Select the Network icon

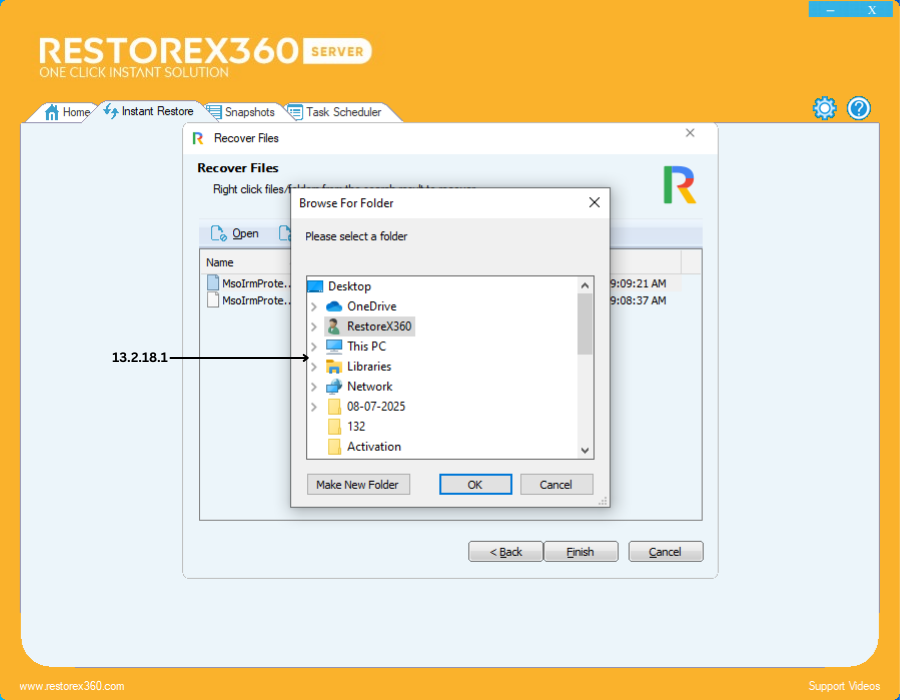pos(333,386)
